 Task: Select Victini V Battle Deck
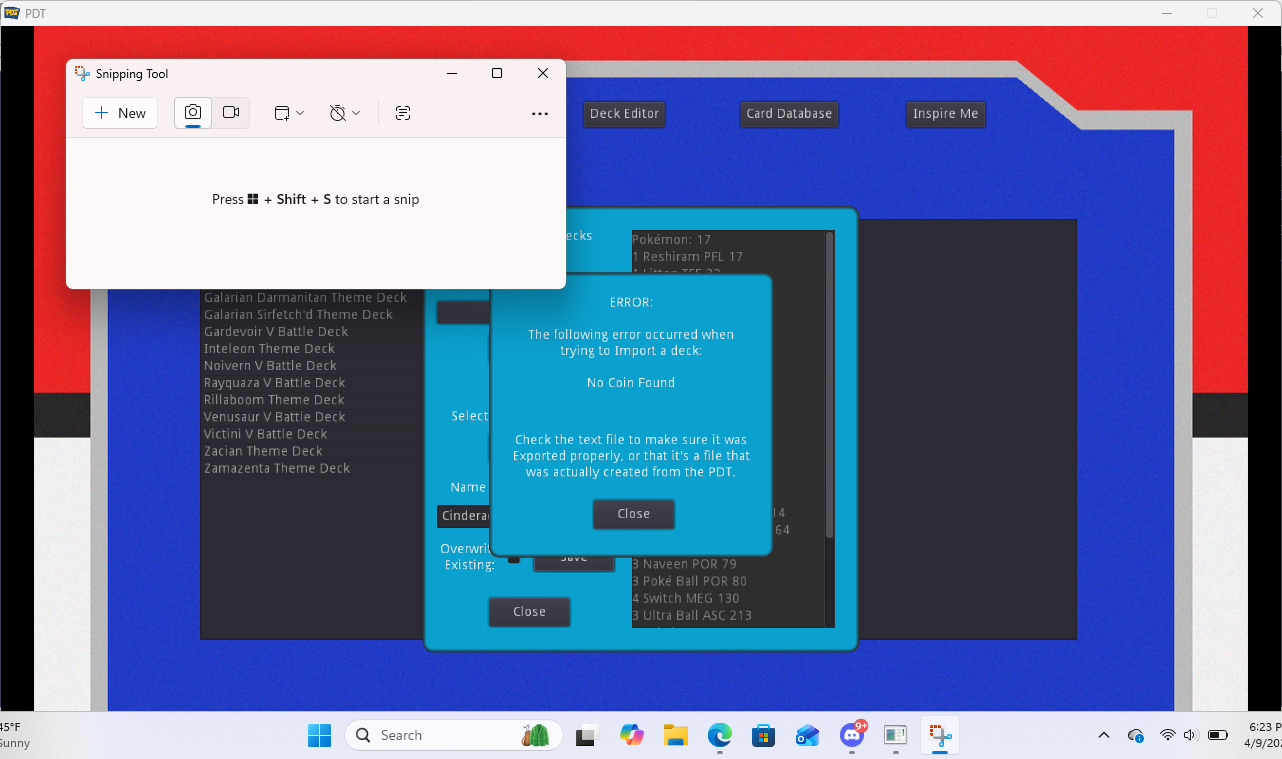click(266, 434)
